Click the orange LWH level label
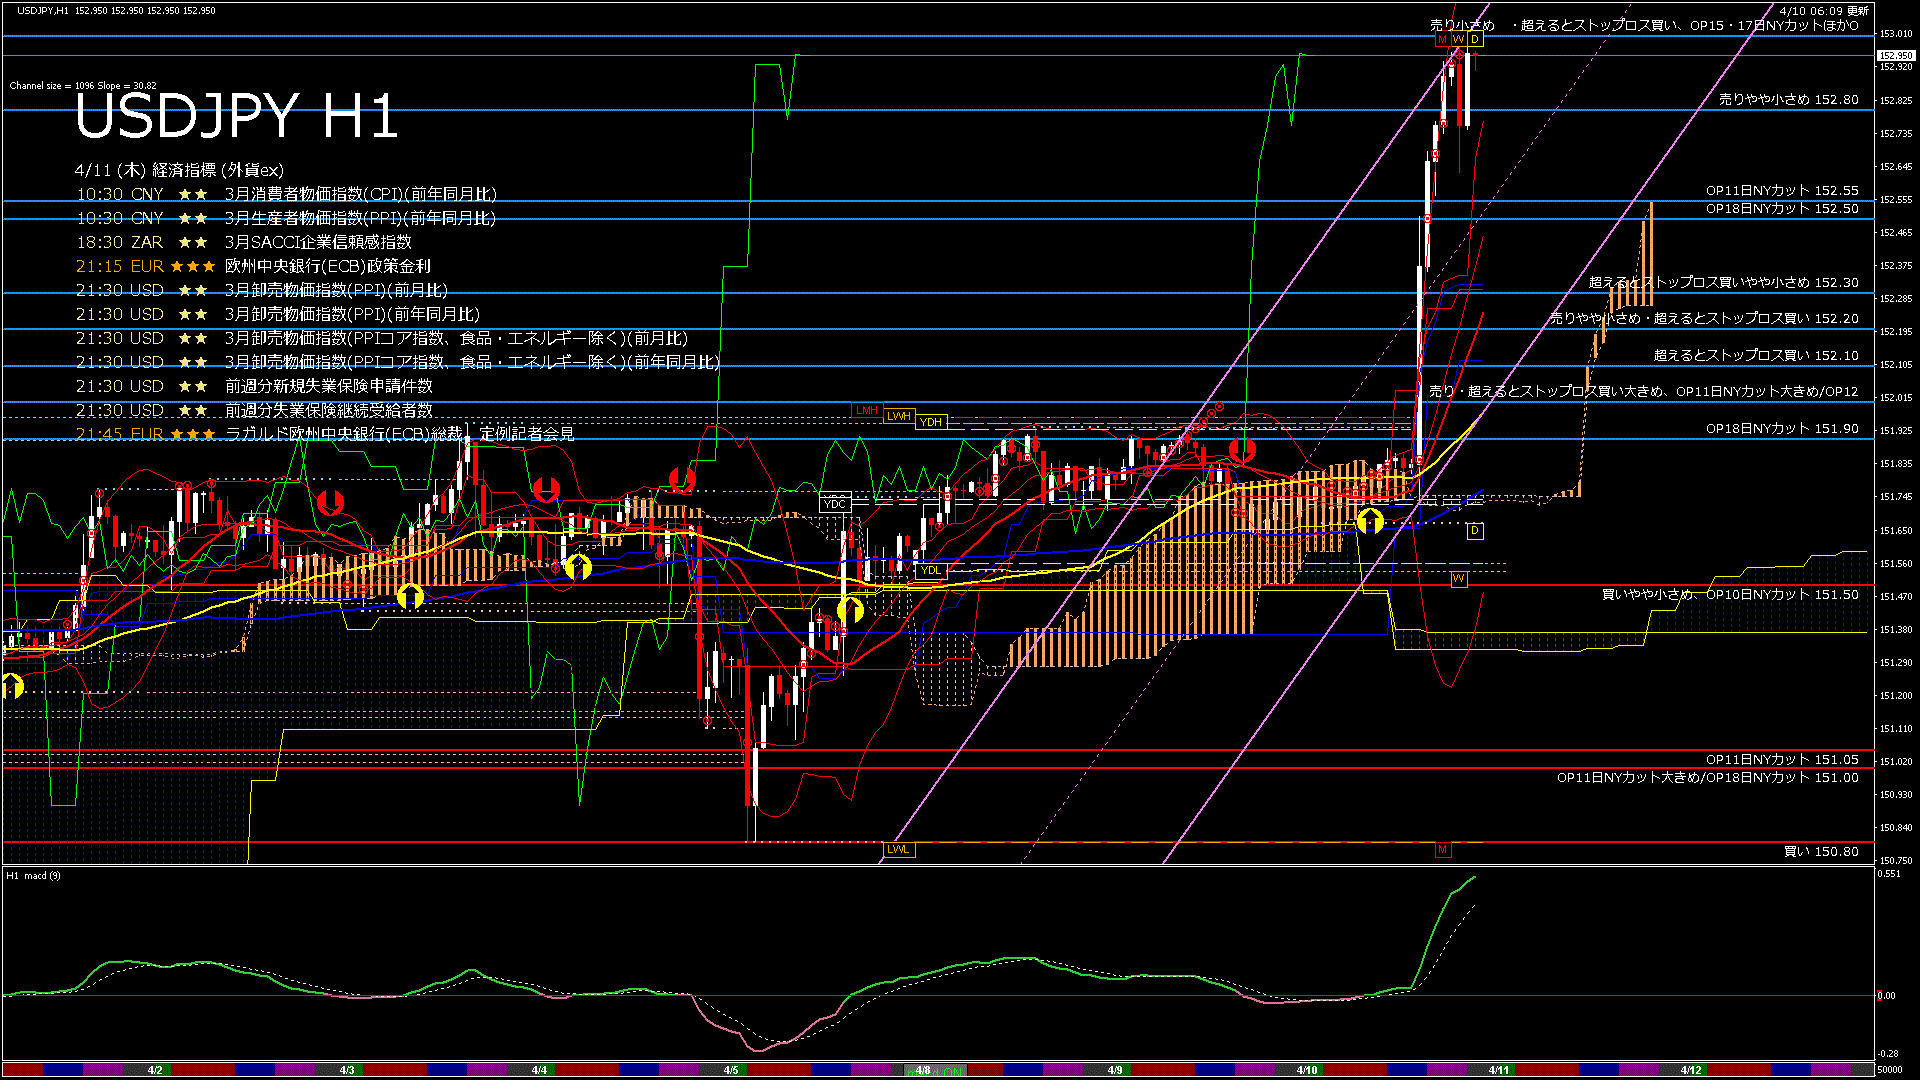Viewport: 1920px width, 1080px height. pos(899,416)
